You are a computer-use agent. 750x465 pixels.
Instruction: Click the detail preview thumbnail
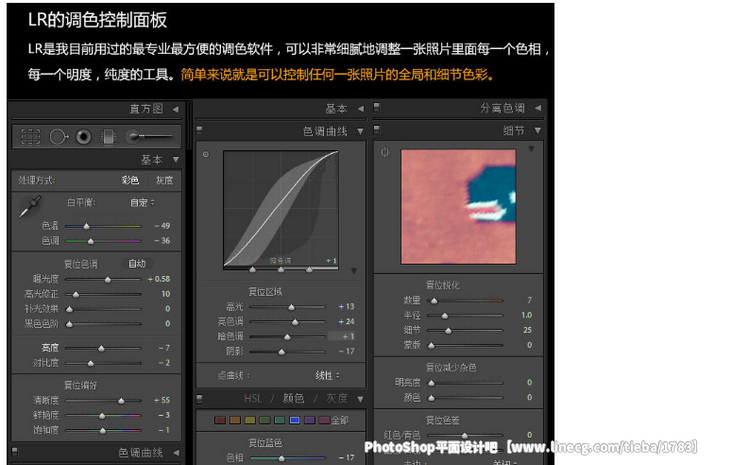(458, 207)
